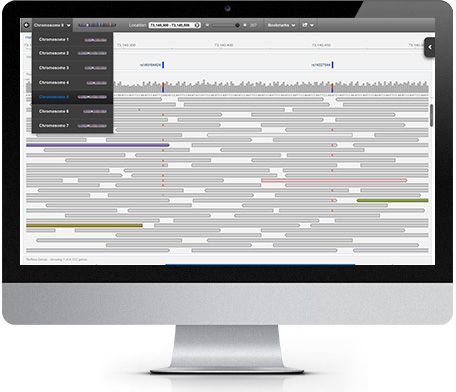
Task: Click the blue marker beside second variant
Action: click(x=332, y=65)
